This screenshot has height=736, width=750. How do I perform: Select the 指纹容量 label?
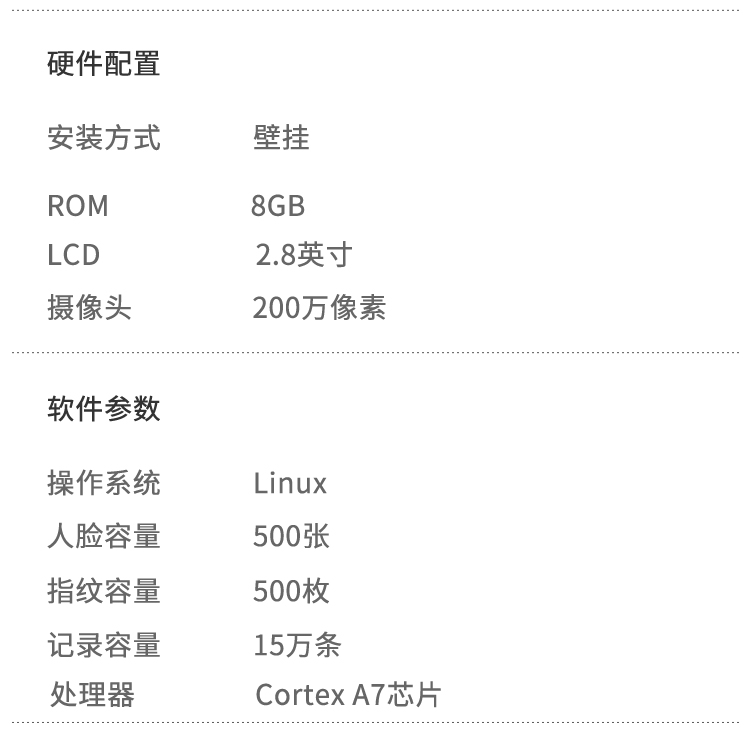pyautogui.click(x=104, y=591)
